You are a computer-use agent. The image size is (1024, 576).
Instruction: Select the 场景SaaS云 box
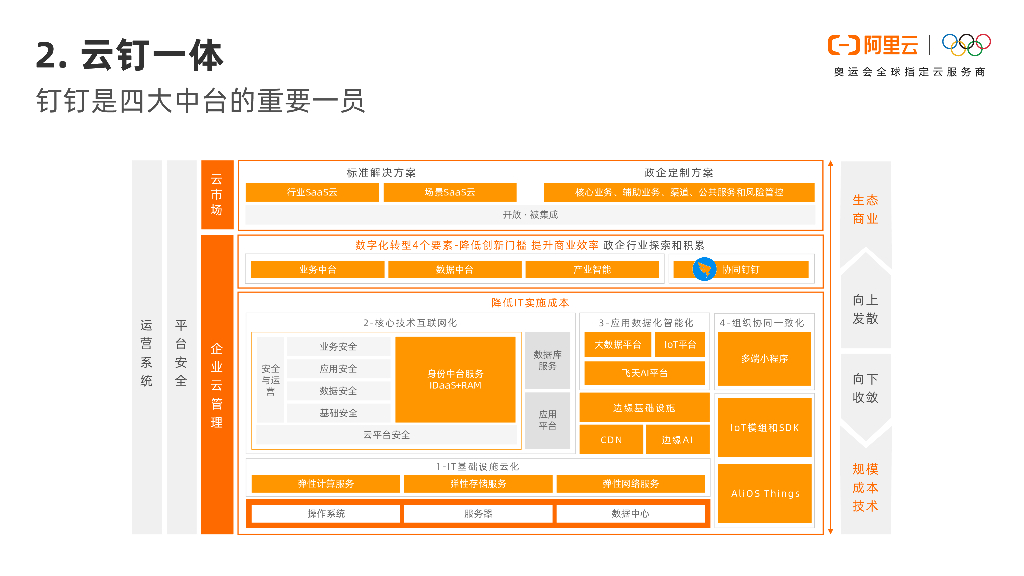[x=449, y=192]
